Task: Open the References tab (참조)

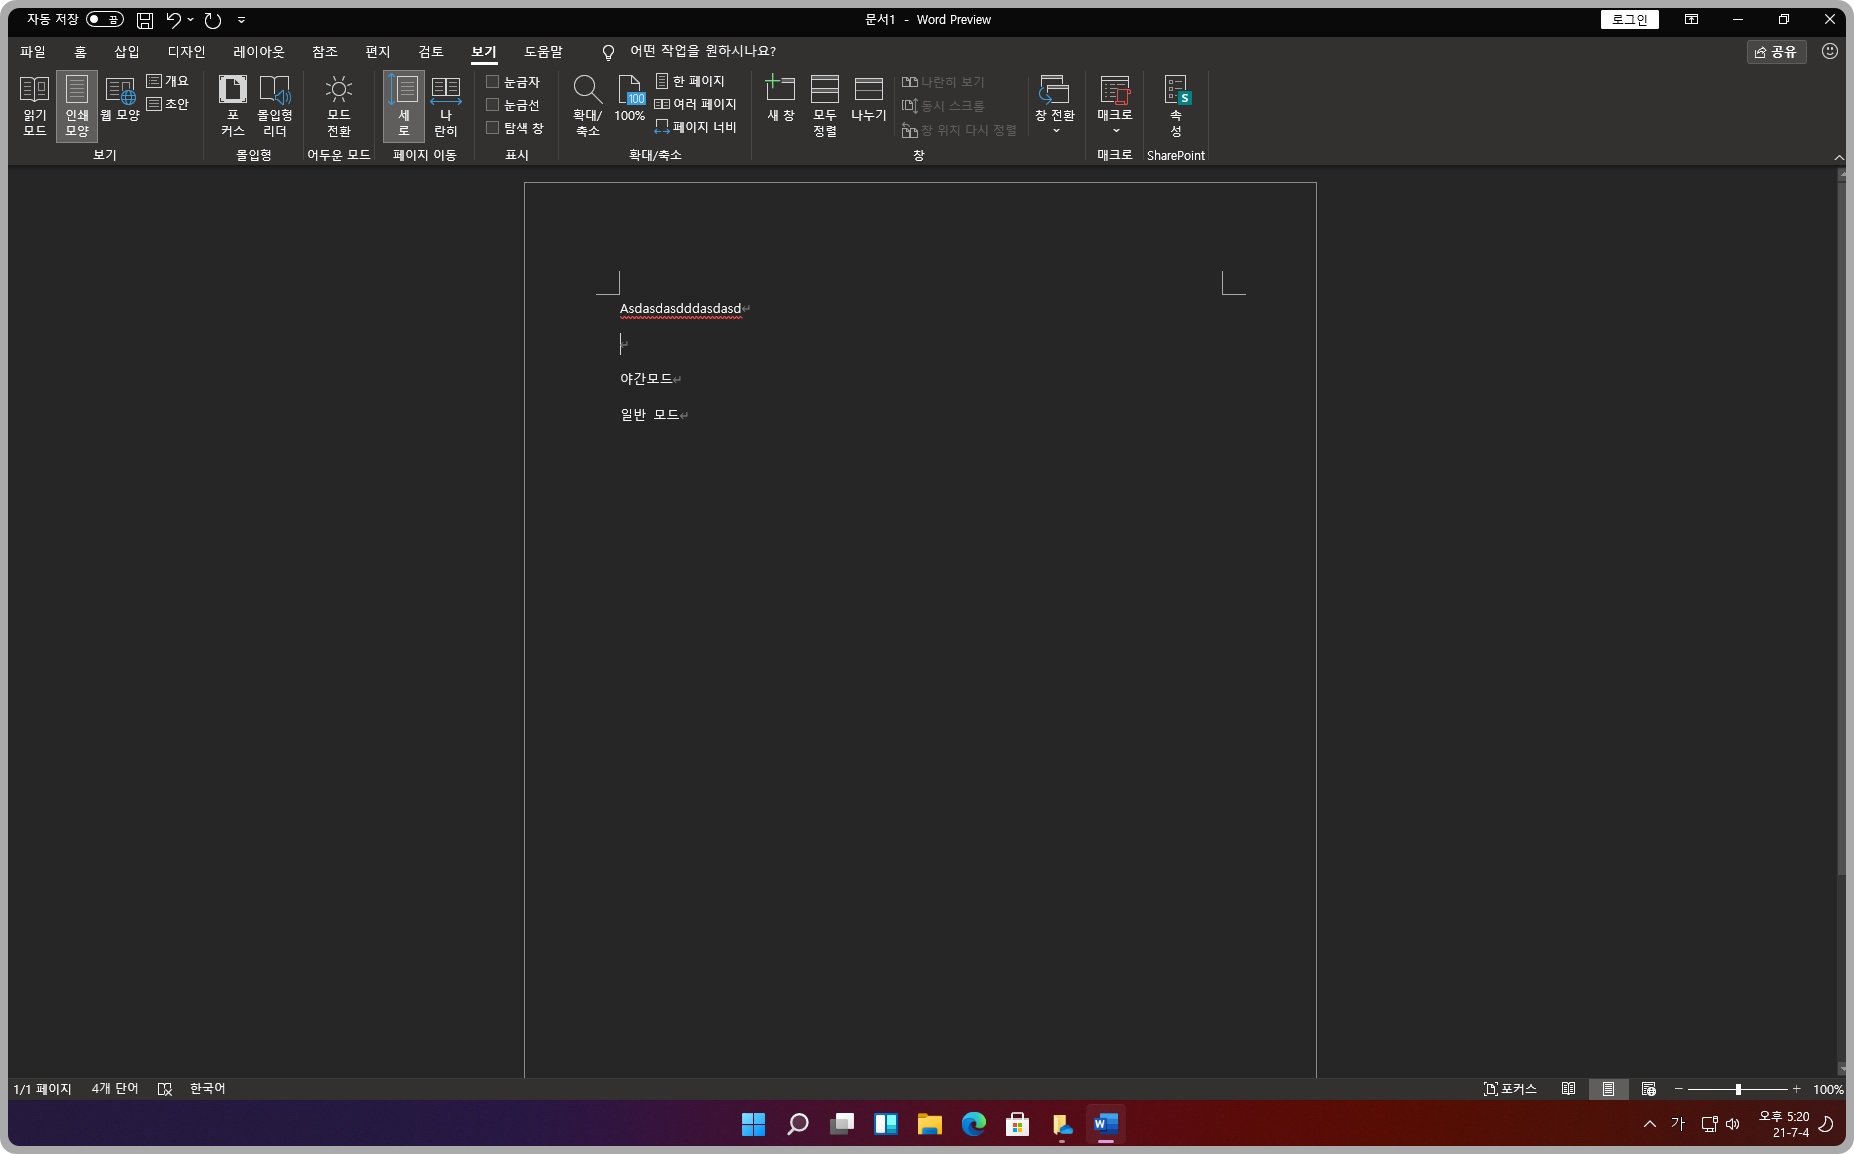Action: pos(325,51)
